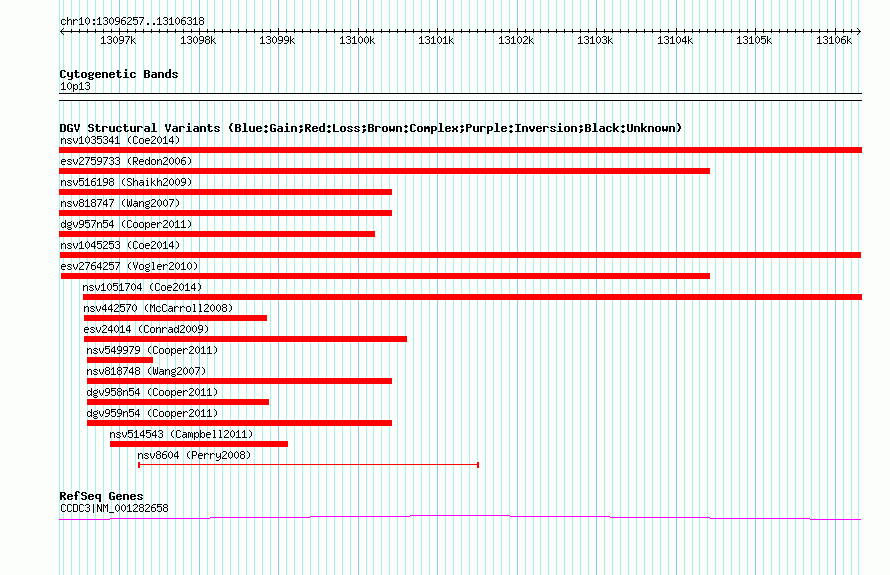Select the esv2759733 (Redon2006) variant label

(x=126, y=161)
